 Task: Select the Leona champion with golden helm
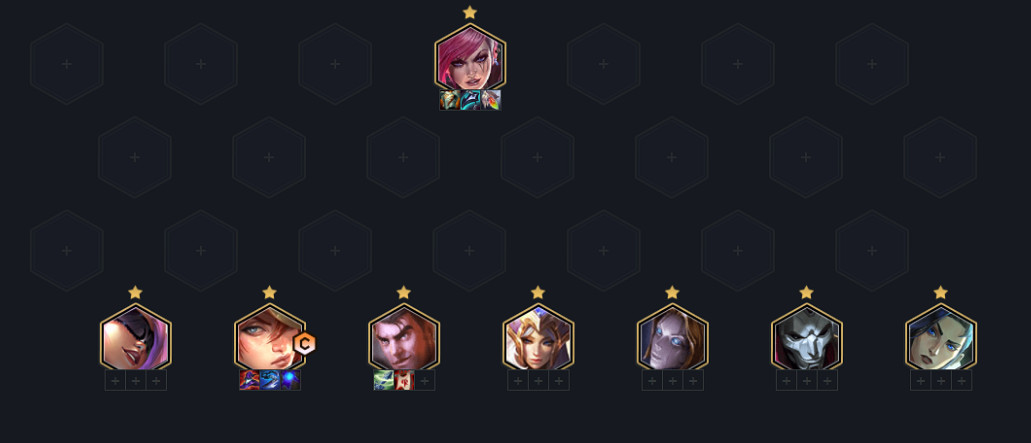tap(538, 338)
